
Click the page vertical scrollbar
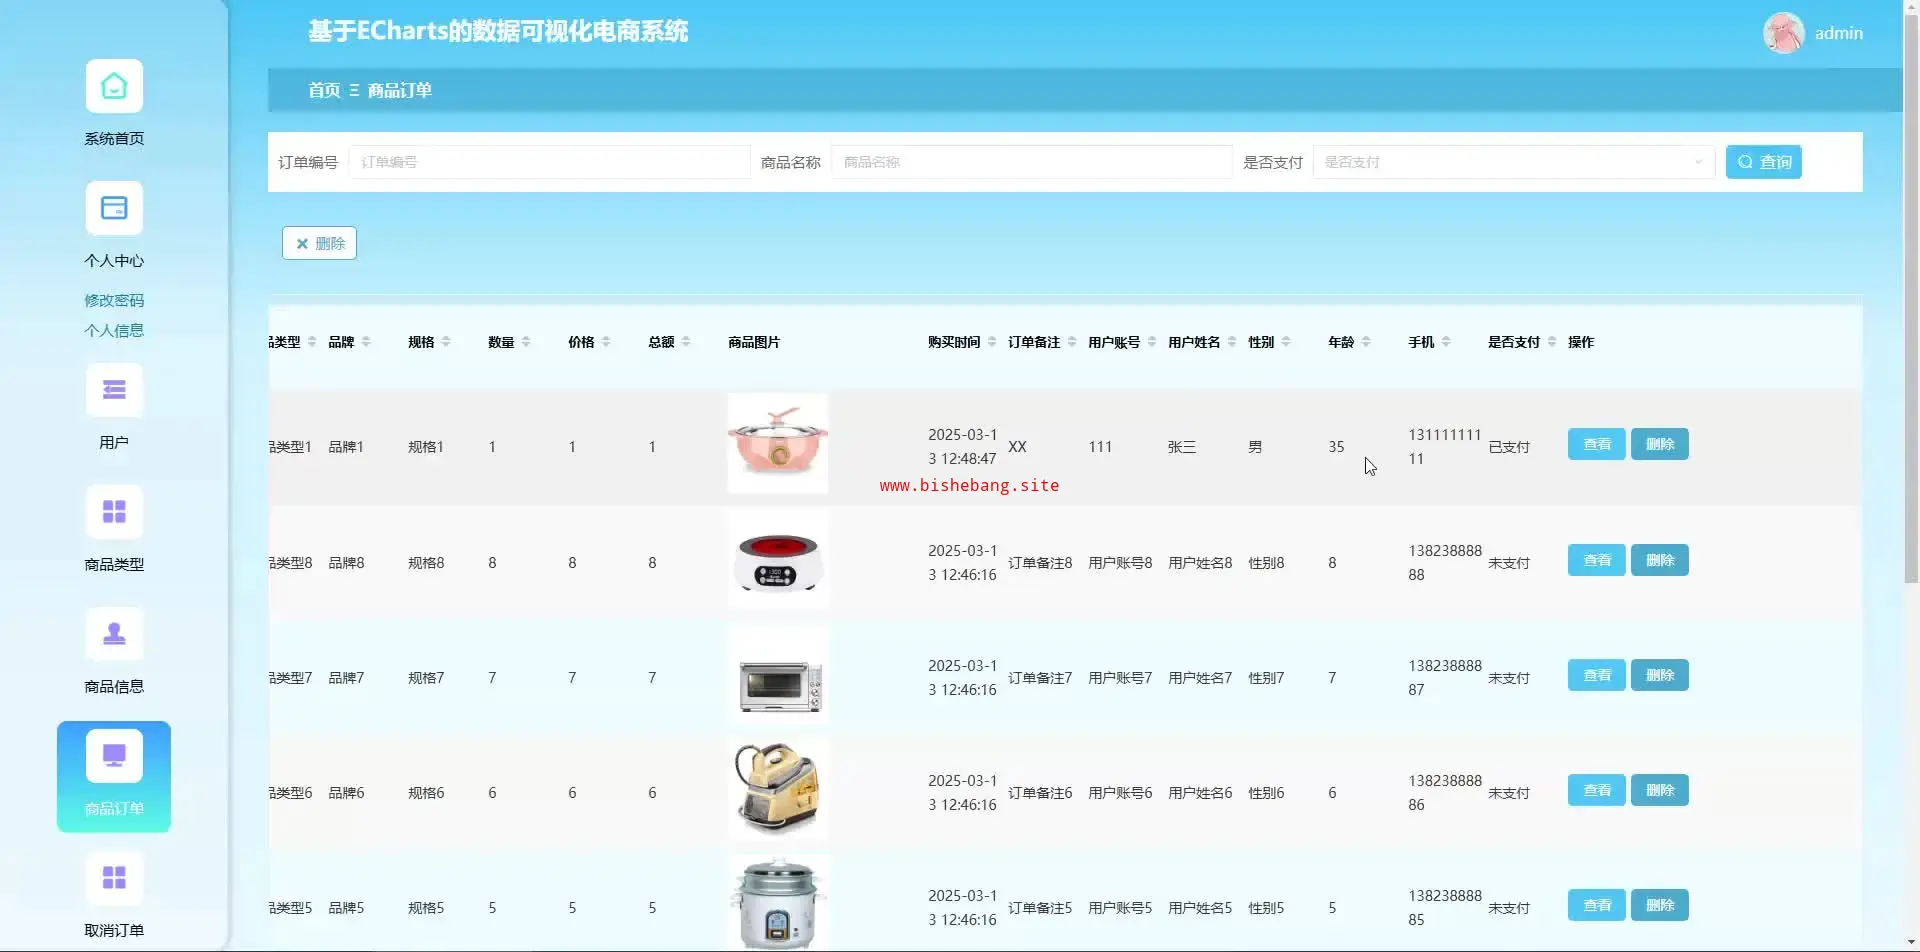[1911, 300]
